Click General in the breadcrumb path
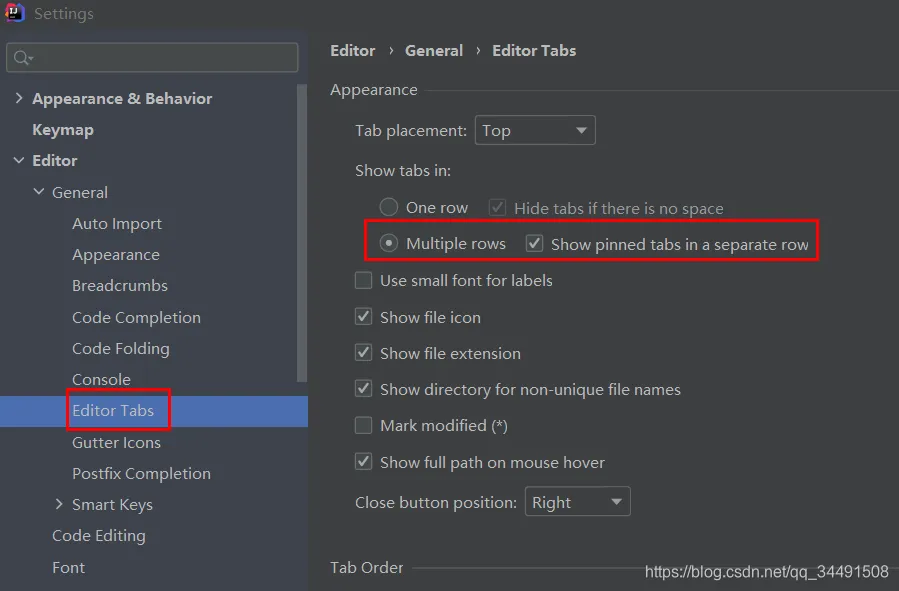The width and height of the screenshot is (899, 591). (434, 50)
